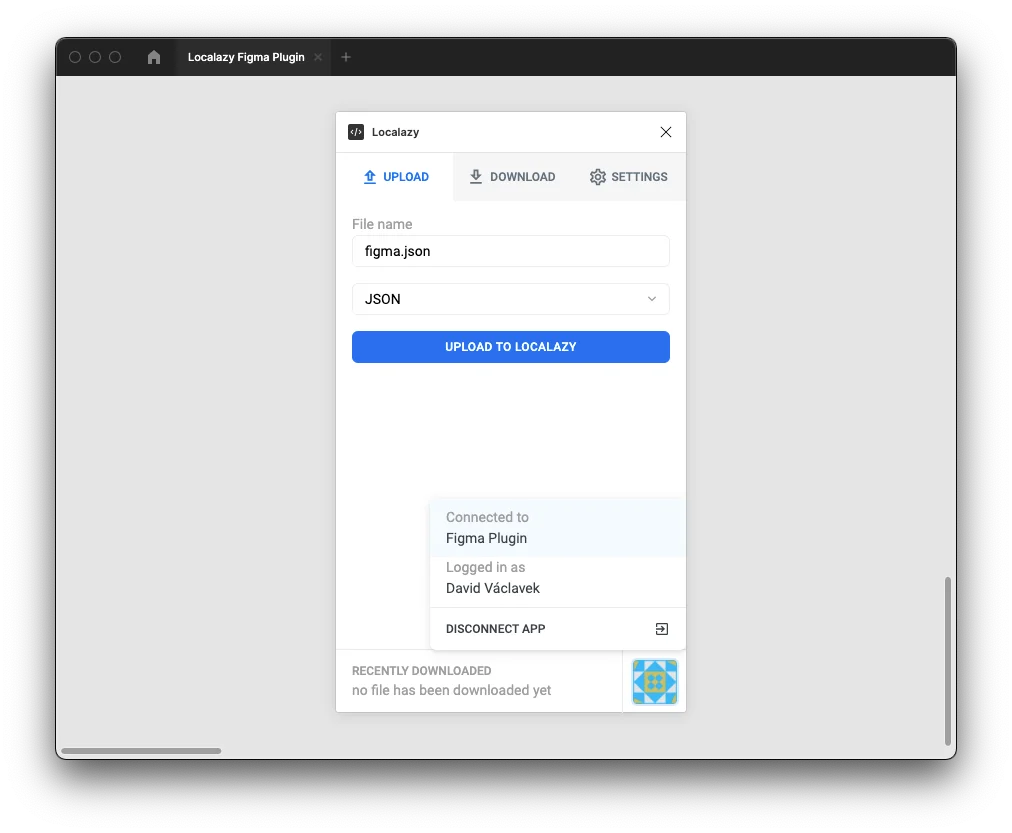1012x833 pixels.
Task: Open a new tab with the plus icon
Action: (346, 58)
